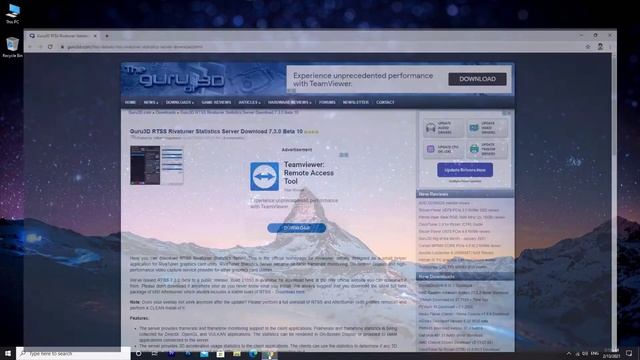The height and width of the screenshot is (360, 640).
Task: Expand the ARTICLES navigation dropdown
Action: [x=249, y=102]
